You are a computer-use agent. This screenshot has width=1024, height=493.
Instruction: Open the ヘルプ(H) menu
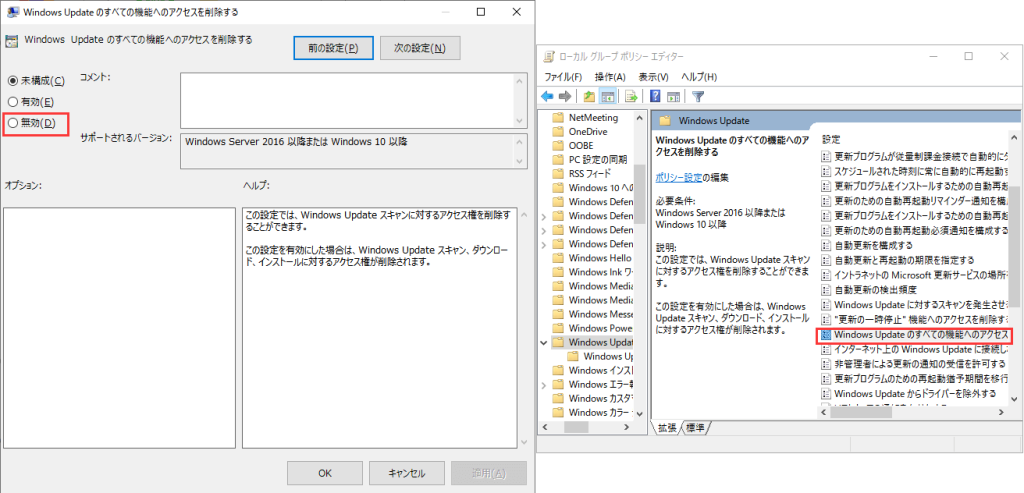click(699, 76)
